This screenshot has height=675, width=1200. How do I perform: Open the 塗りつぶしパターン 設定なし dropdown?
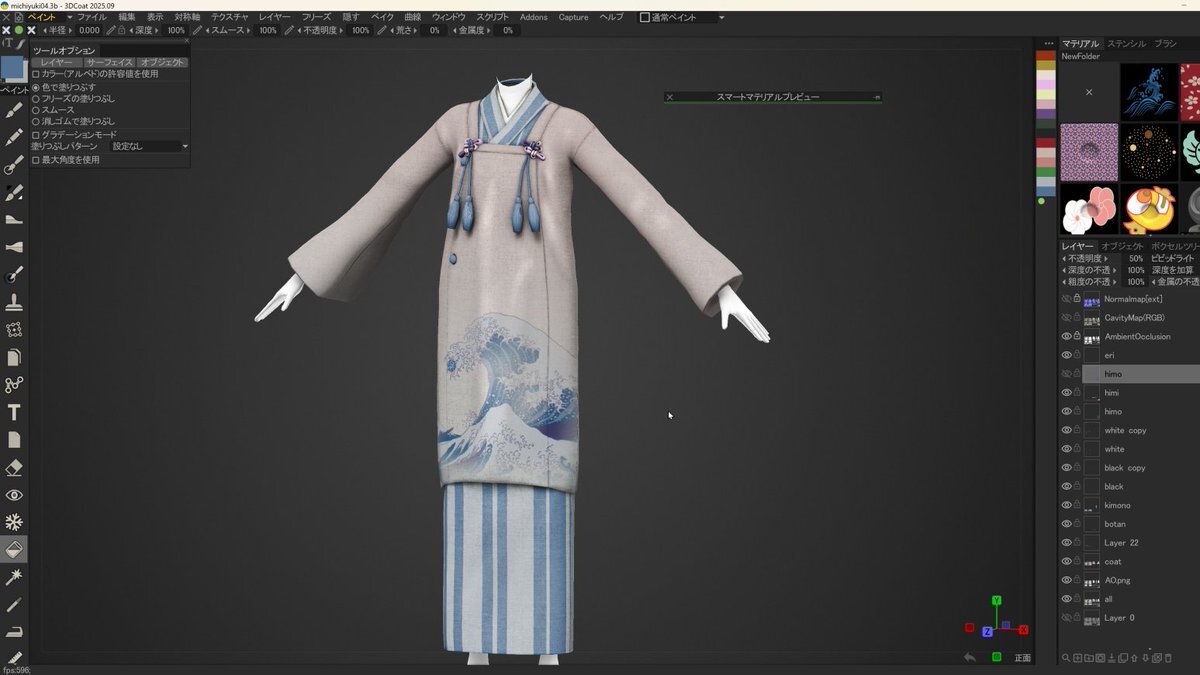click(x=149, y=146)
